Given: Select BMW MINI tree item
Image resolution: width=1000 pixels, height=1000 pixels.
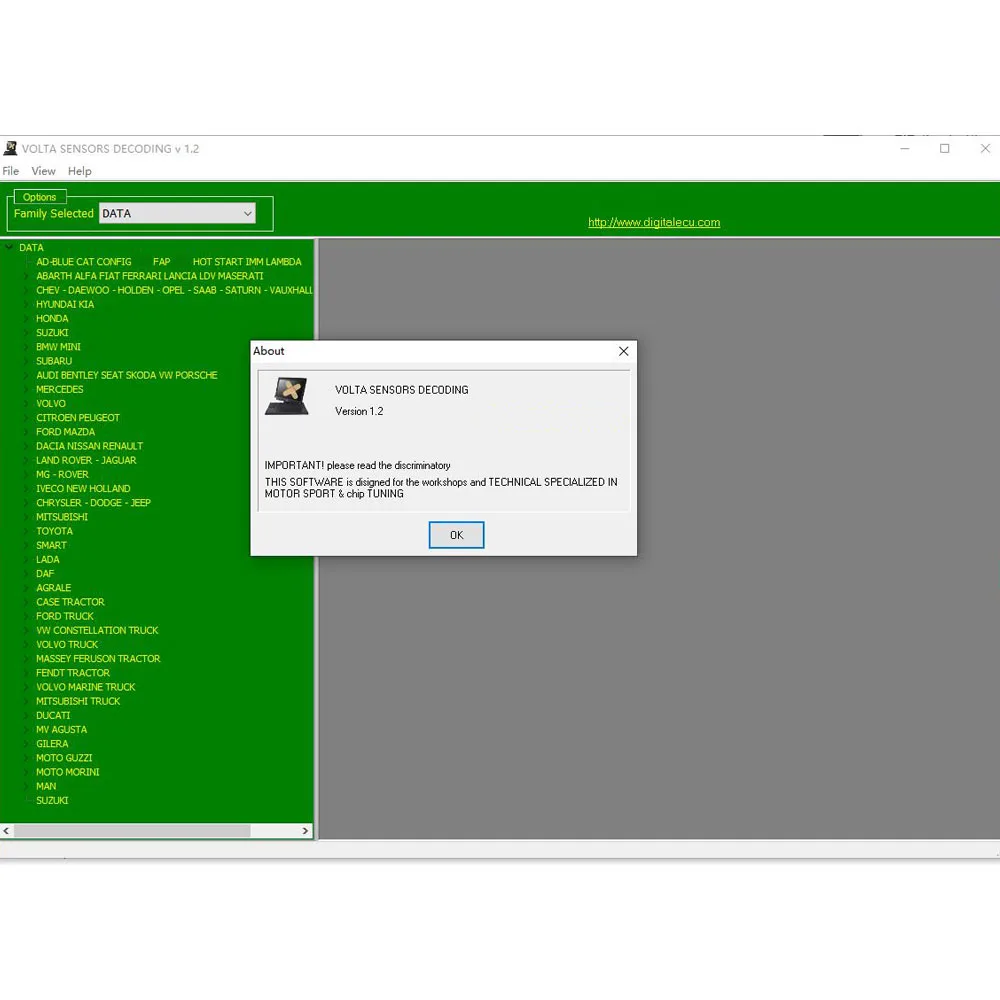Looking at the screenshot, I should (58, 346).
